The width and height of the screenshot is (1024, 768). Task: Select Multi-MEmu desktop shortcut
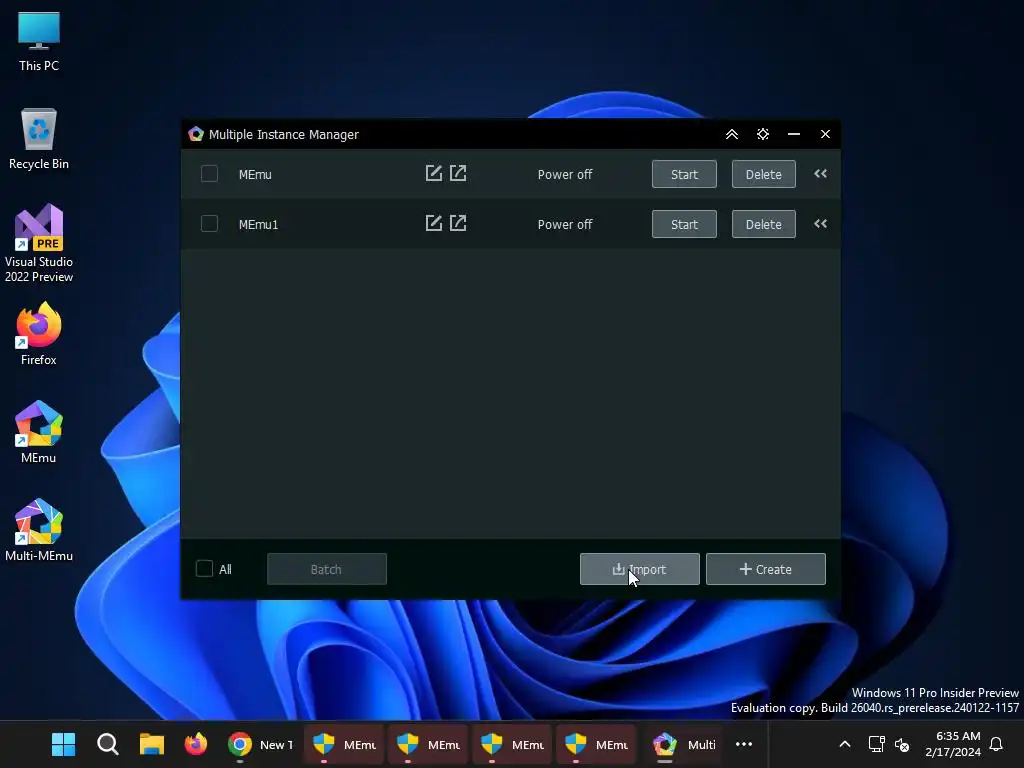39,530
